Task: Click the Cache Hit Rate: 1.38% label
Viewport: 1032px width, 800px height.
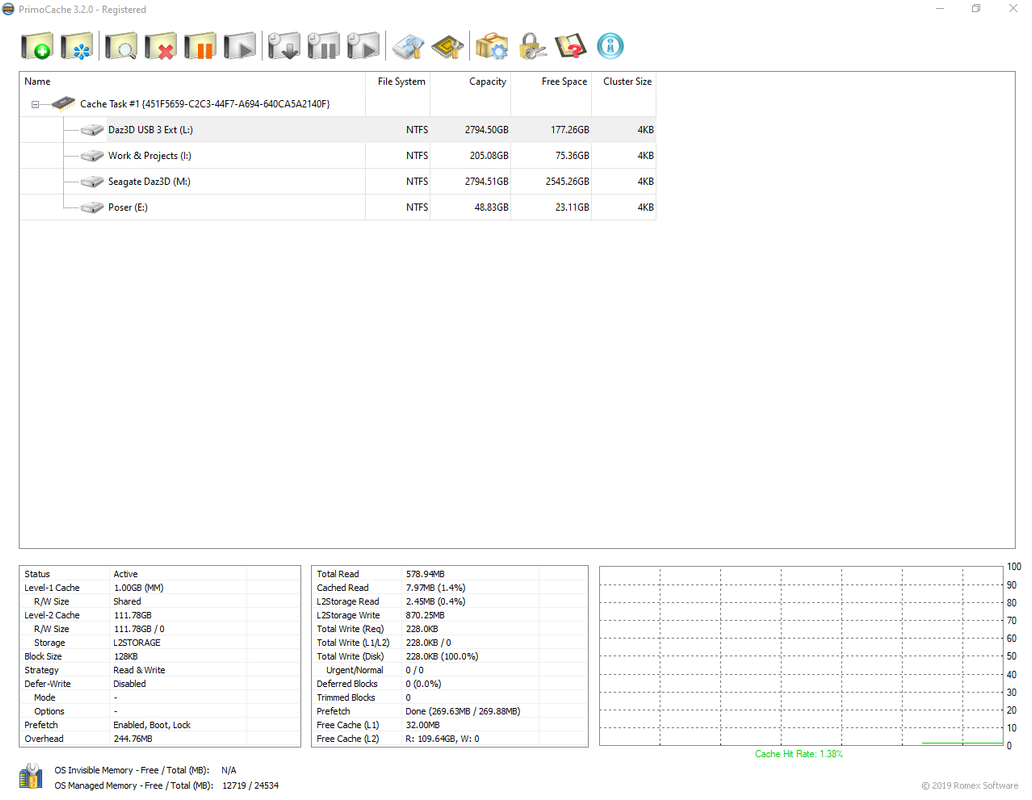Action: (x=798, y=754)
